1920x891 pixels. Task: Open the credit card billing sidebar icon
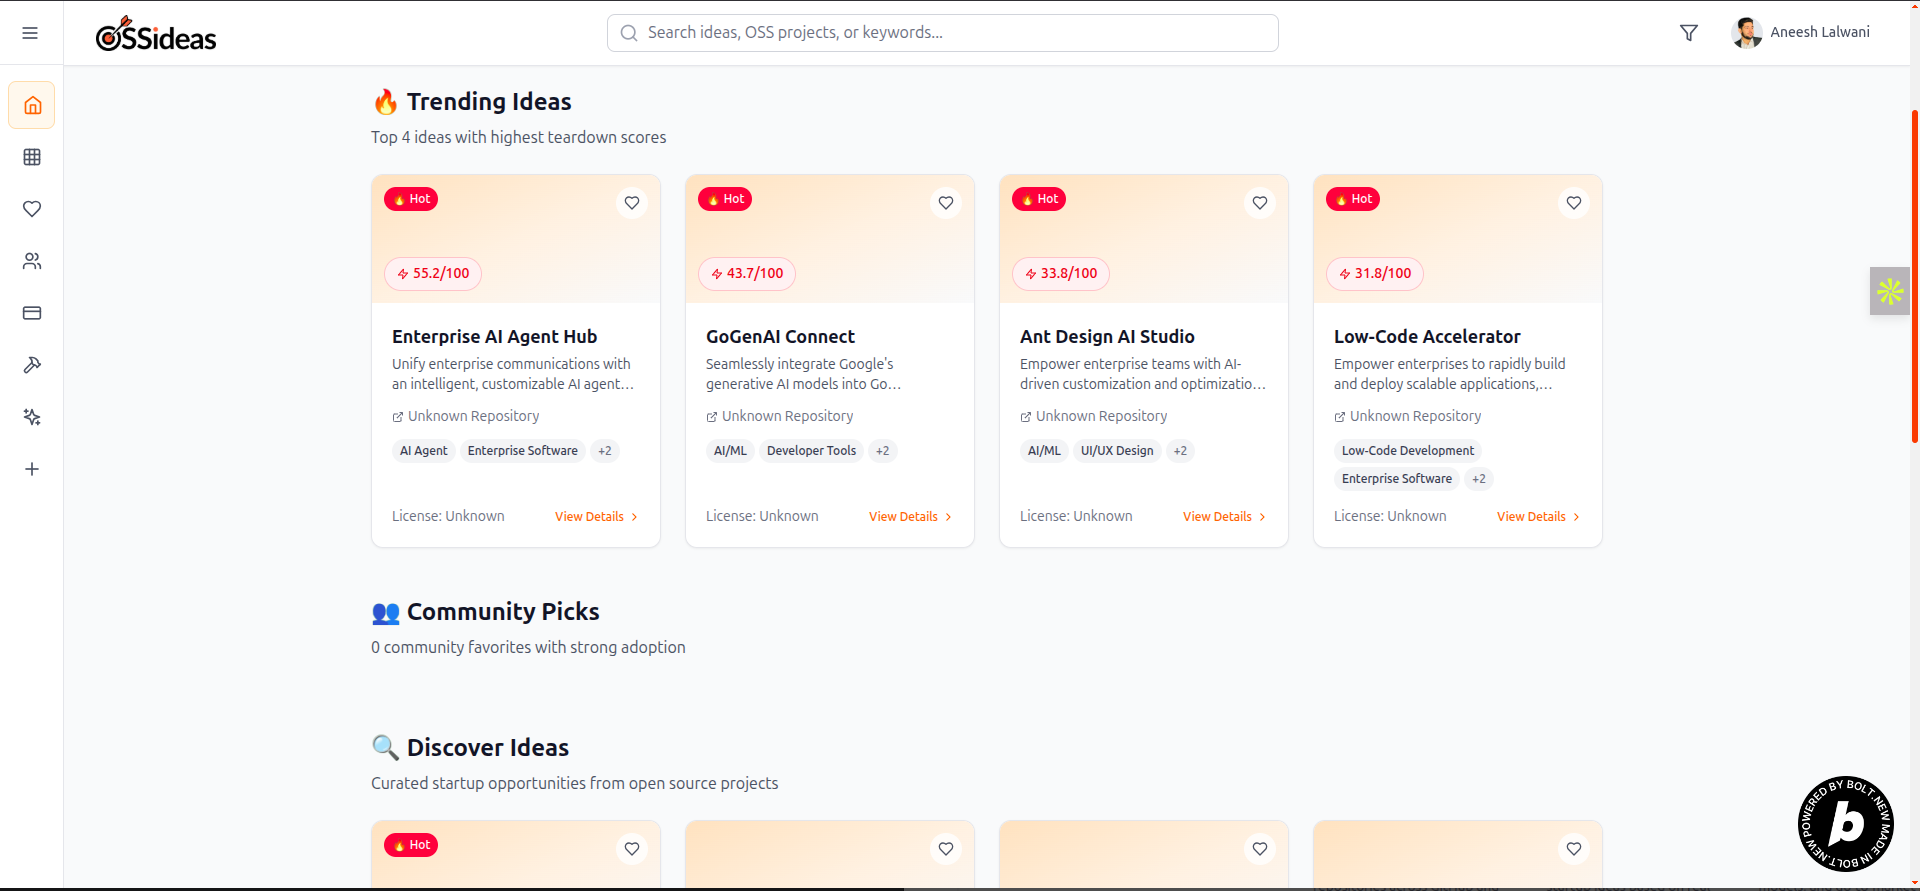pyautogui.click(x=32, y=313)
